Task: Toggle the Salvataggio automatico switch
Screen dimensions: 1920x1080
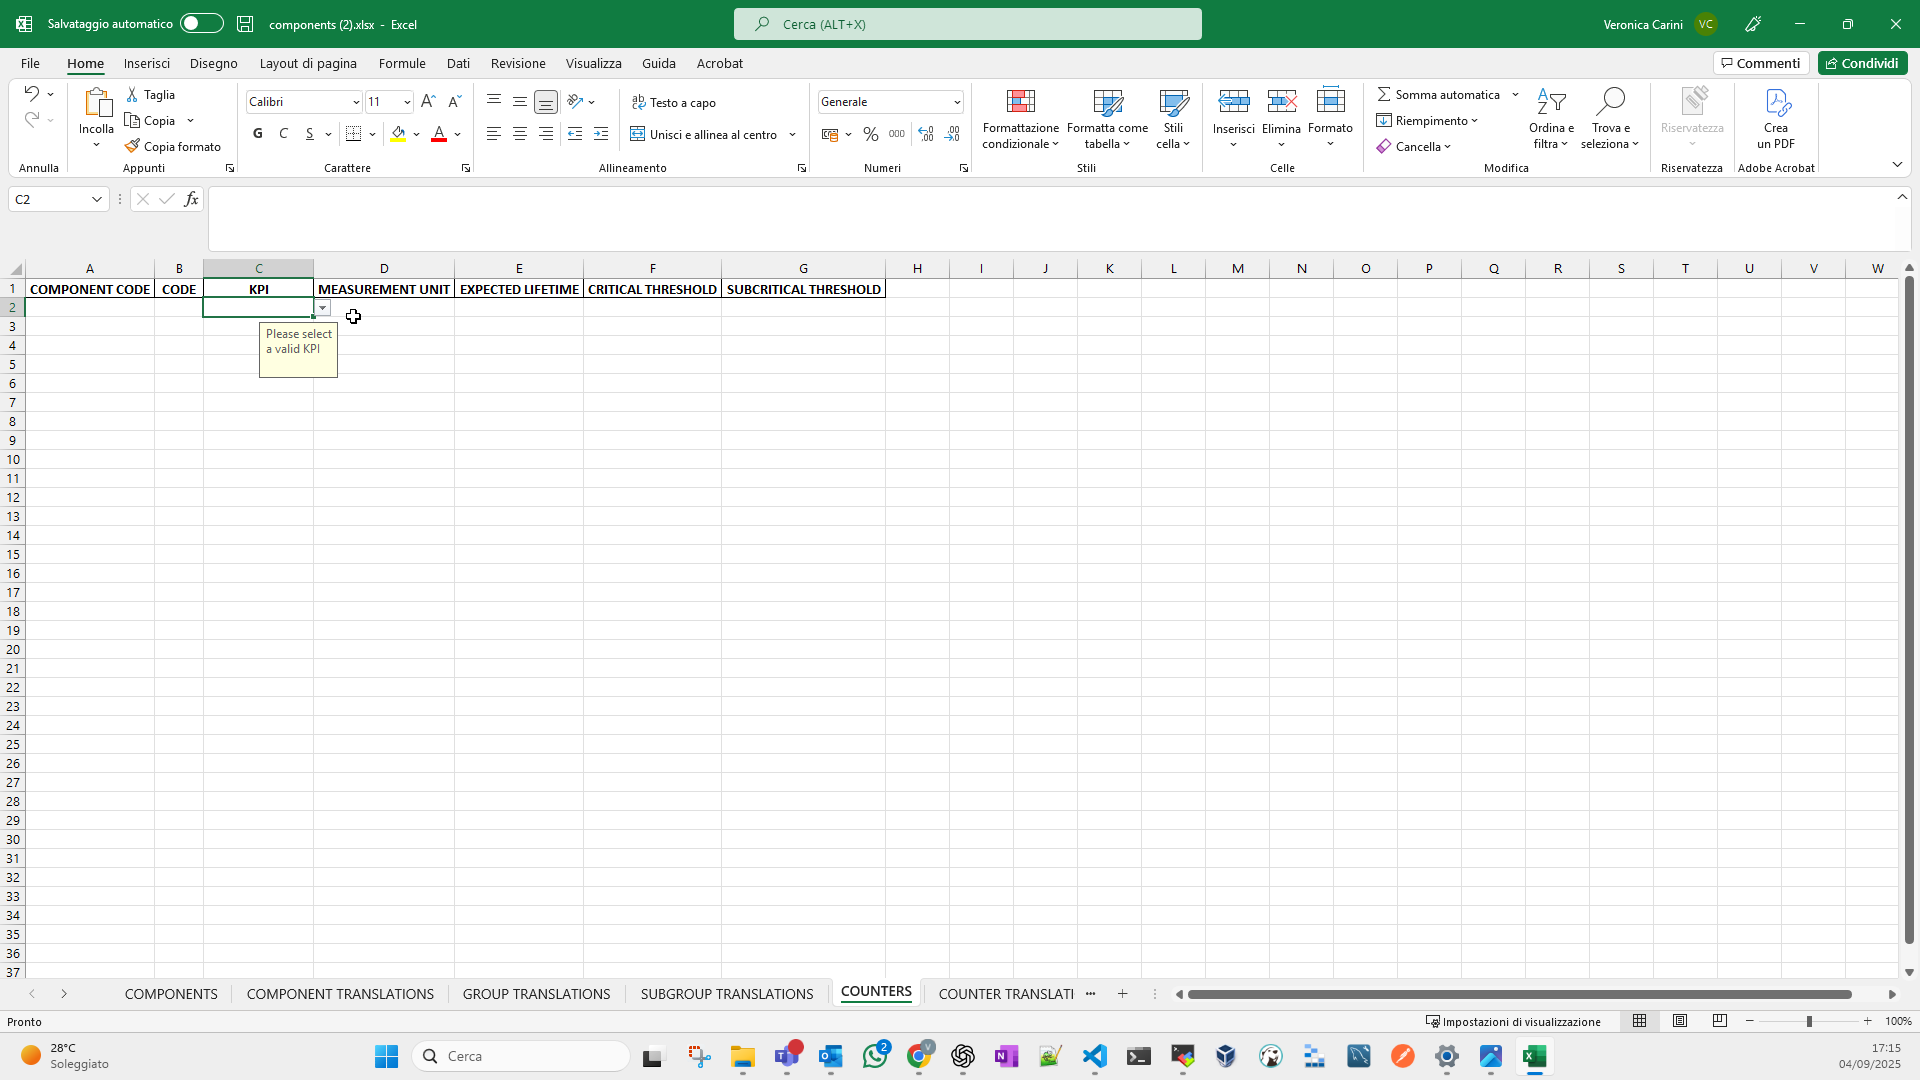Action: click(x=201, y=24)
